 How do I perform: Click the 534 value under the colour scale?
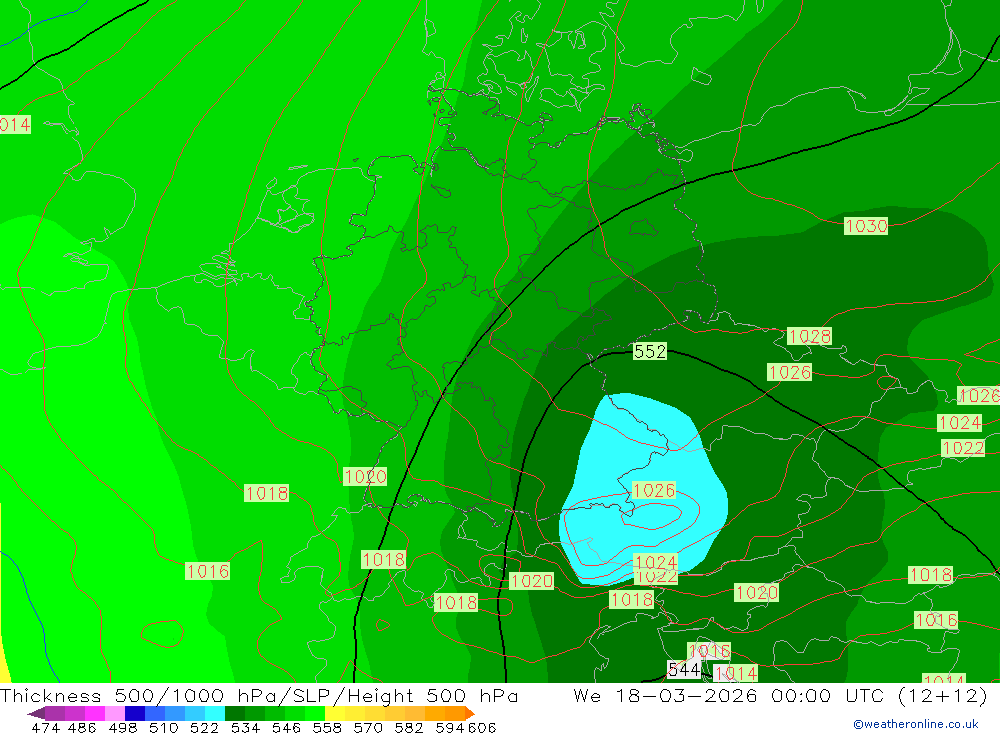(245, 727)
